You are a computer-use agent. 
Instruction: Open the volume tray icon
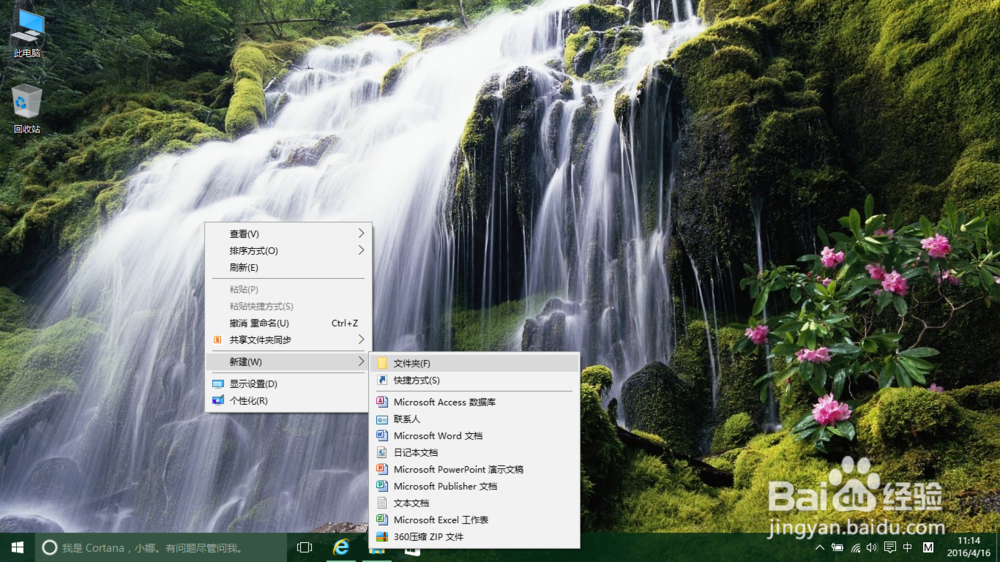(x=872, y=547)
